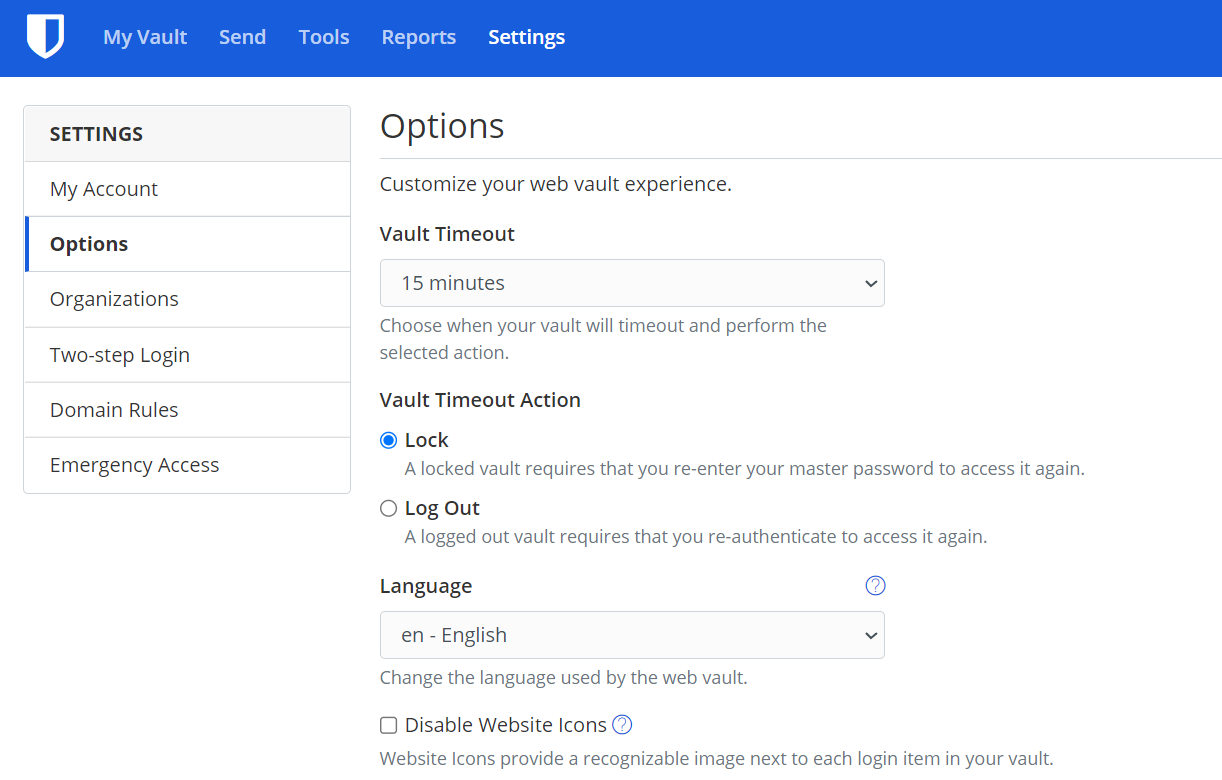Click 'Change the language used by the web vault.'

pos(564,678)
